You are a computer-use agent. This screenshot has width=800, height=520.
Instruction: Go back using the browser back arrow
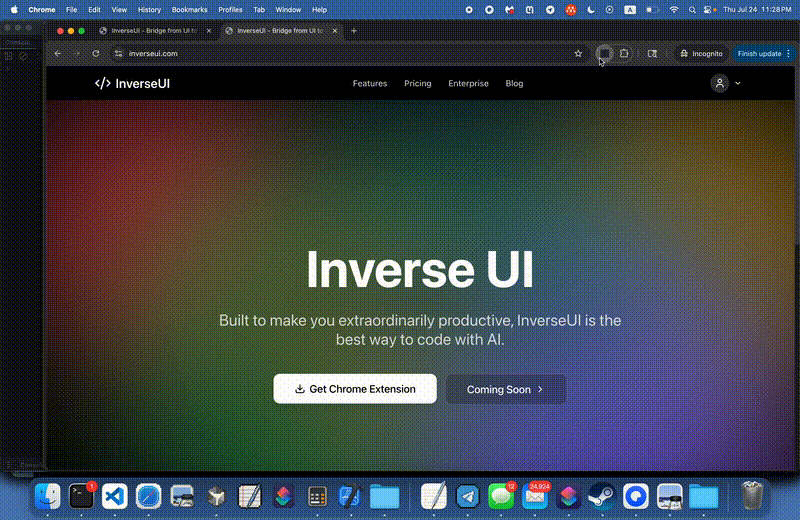point(58,54)
